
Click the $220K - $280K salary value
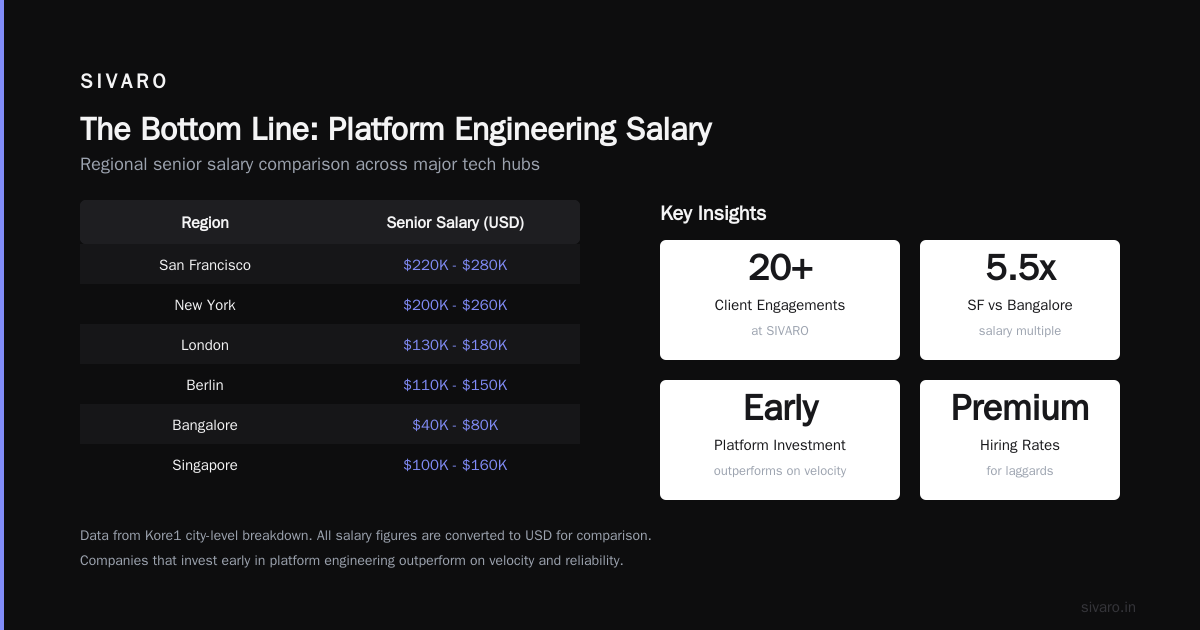455,265
